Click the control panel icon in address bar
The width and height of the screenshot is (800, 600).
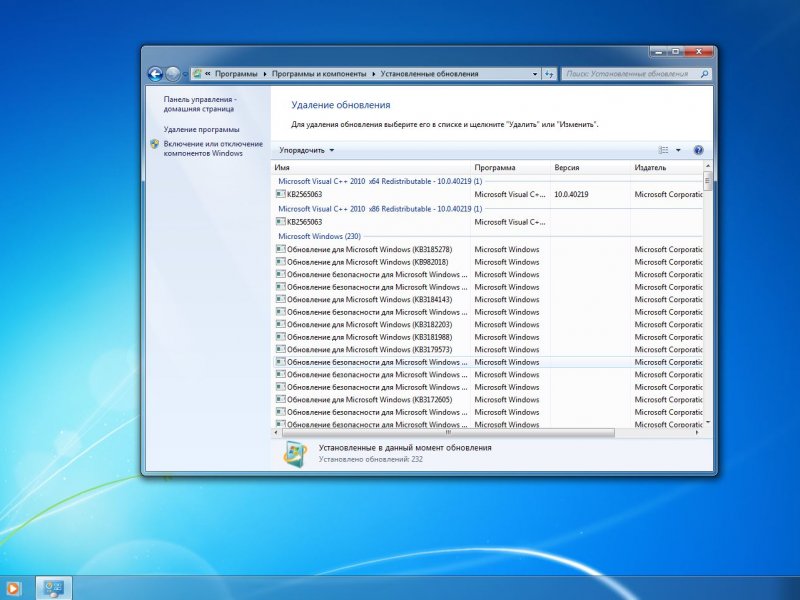(197, 74)
